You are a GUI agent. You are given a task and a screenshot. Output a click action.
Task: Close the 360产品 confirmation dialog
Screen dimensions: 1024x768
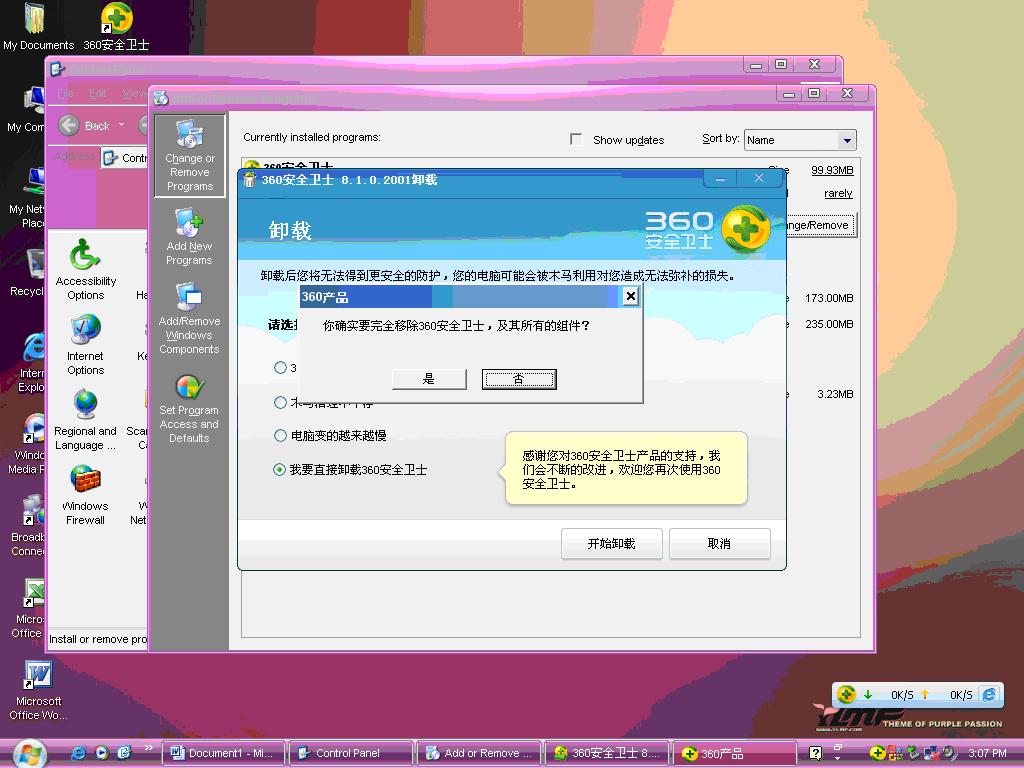[x=630, y=296]
